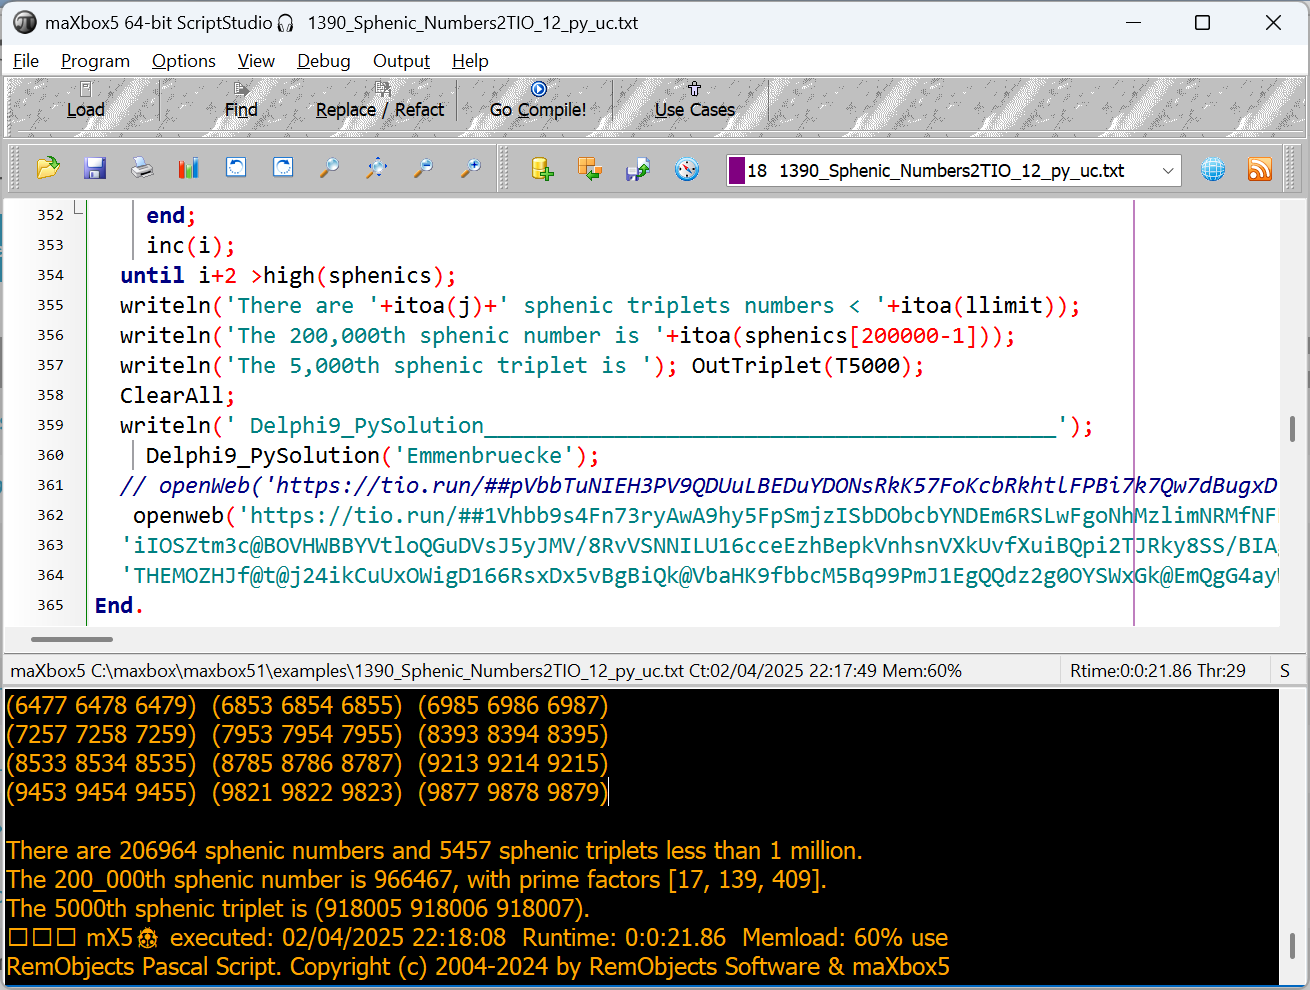Click the 'End.' statement on line 365
The image size is (1310, 990).
tap(119, 605)
